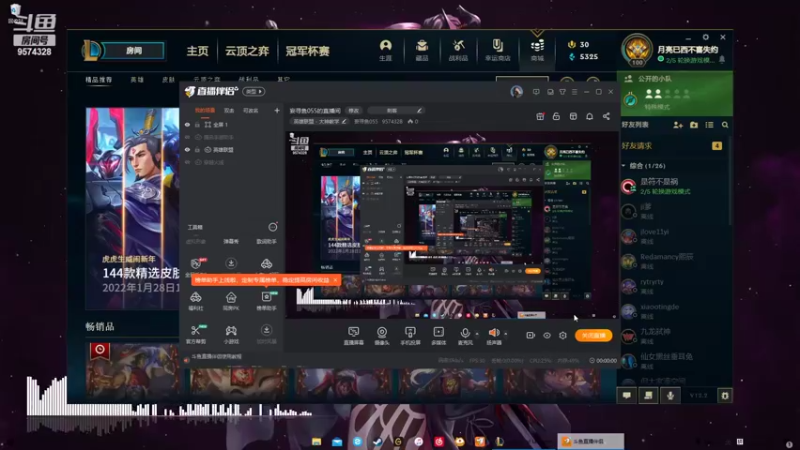Image resolution: width=800 pixels, height=450 pixels.
Task: Click the 修改 button beside room title
Action: (354, 110)
